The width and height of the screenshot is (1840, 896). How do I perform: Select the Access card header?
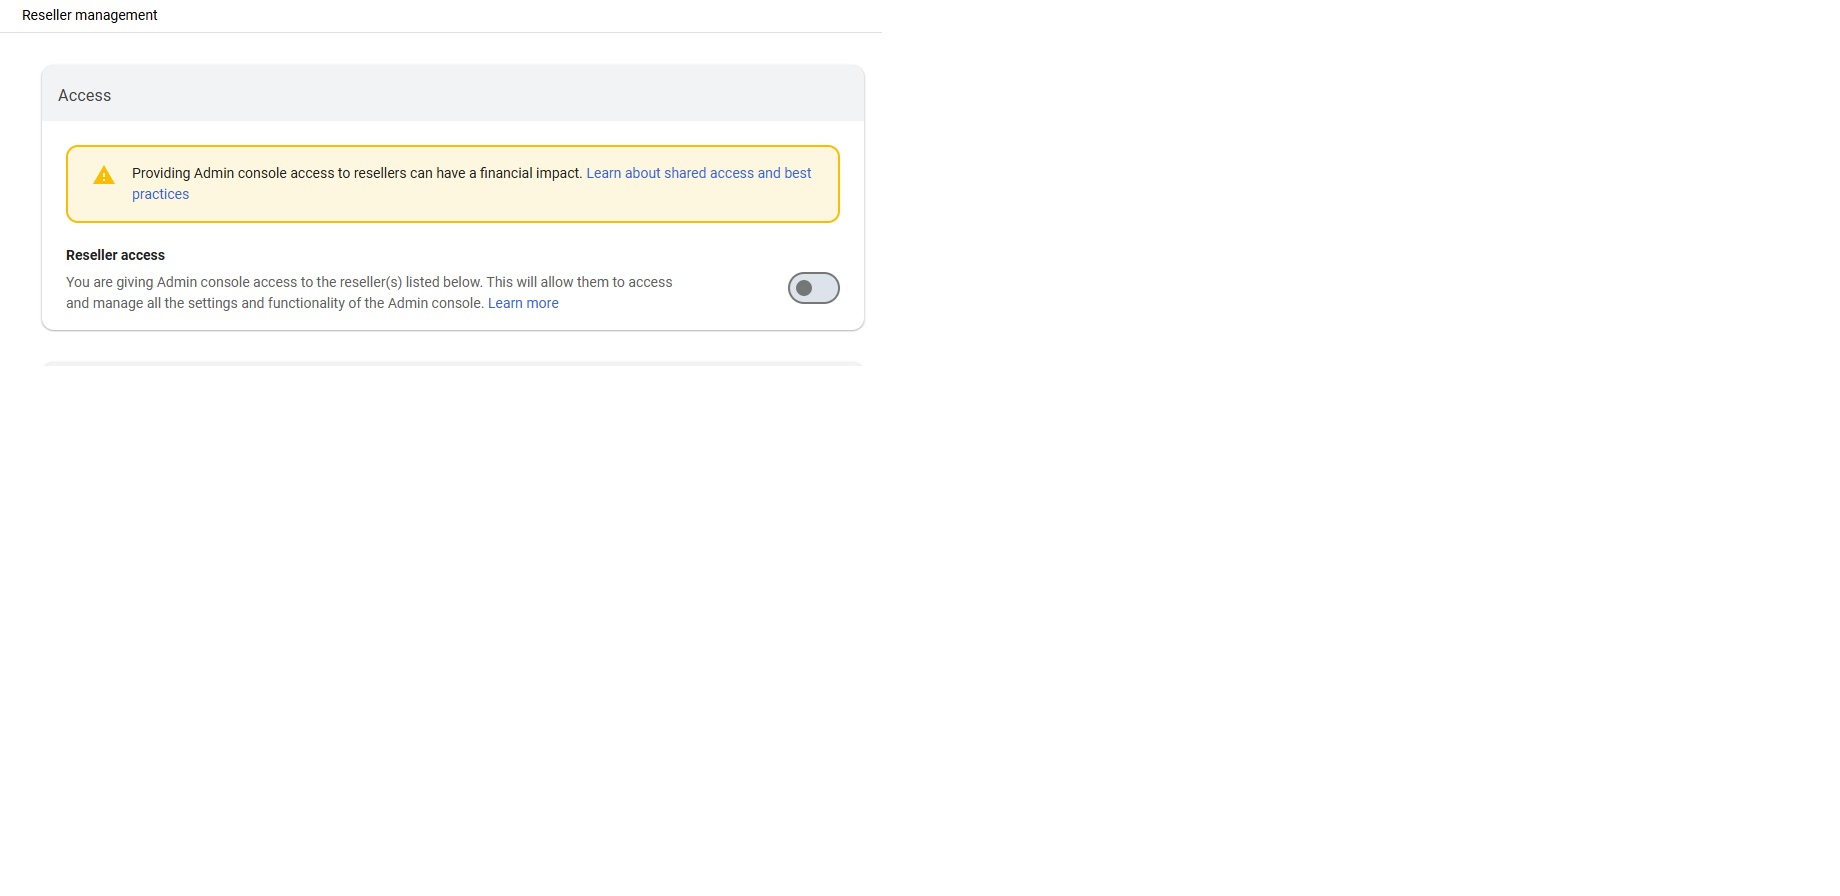pyautogui.click(x=453, y=94)
